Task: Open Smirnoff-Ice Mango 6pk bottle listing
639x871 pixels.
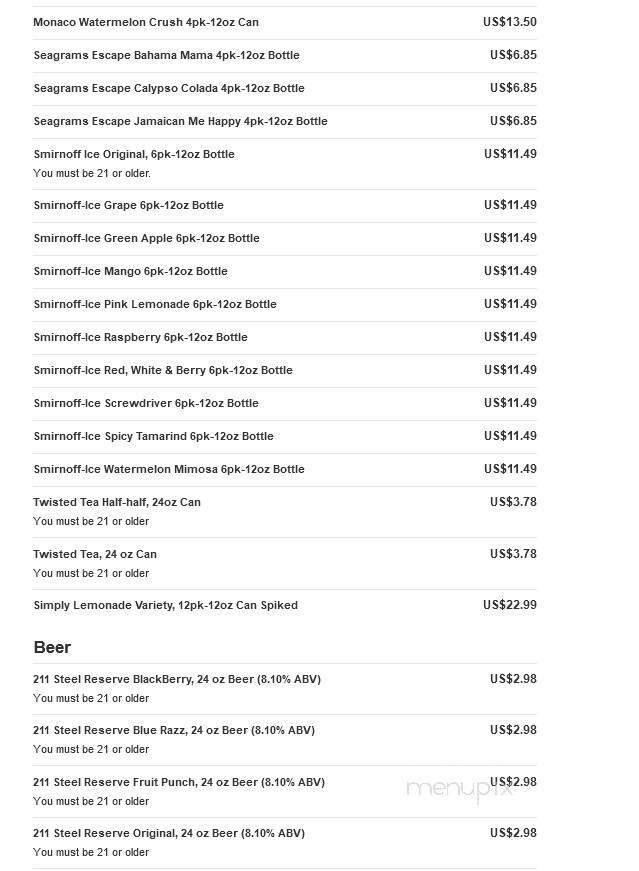Action: click(130, 271)
